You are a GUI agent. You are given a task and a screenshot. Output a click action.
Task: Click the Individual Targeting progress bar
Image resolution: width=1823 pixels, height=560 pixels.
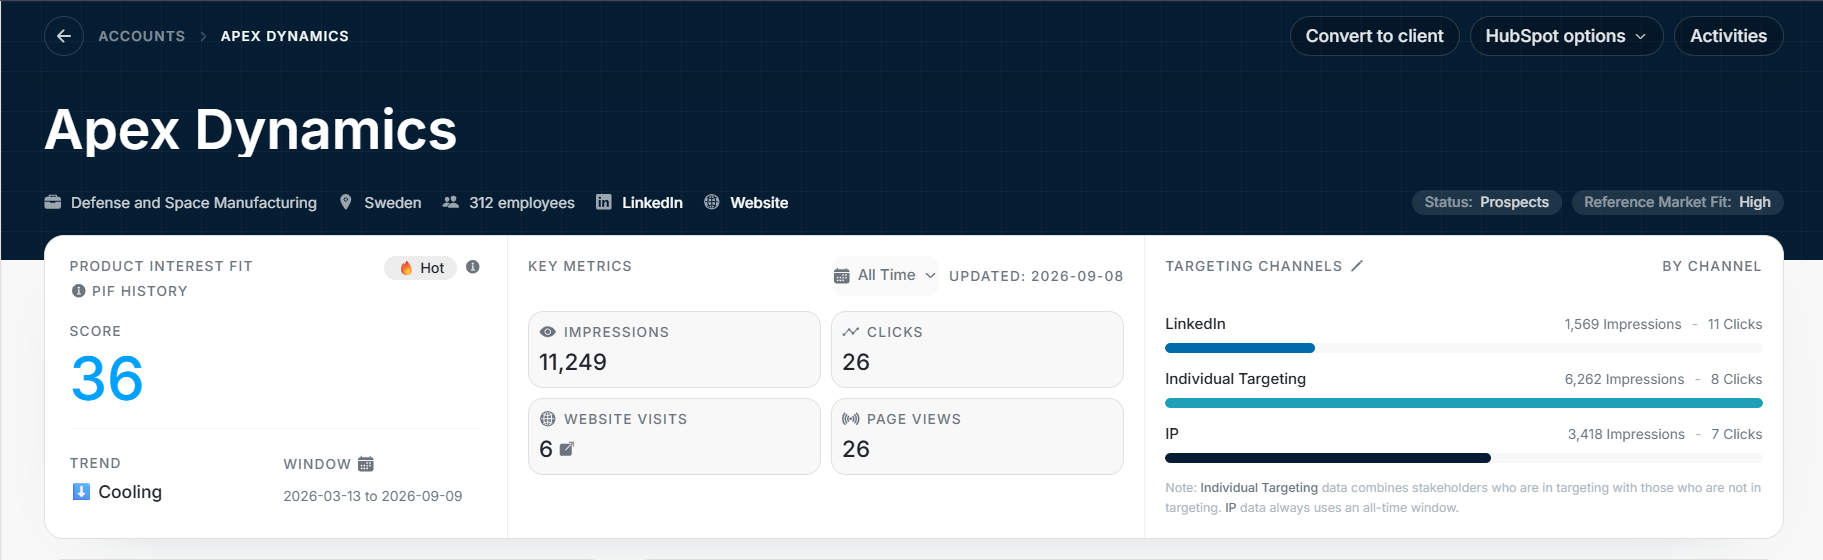1464,403
